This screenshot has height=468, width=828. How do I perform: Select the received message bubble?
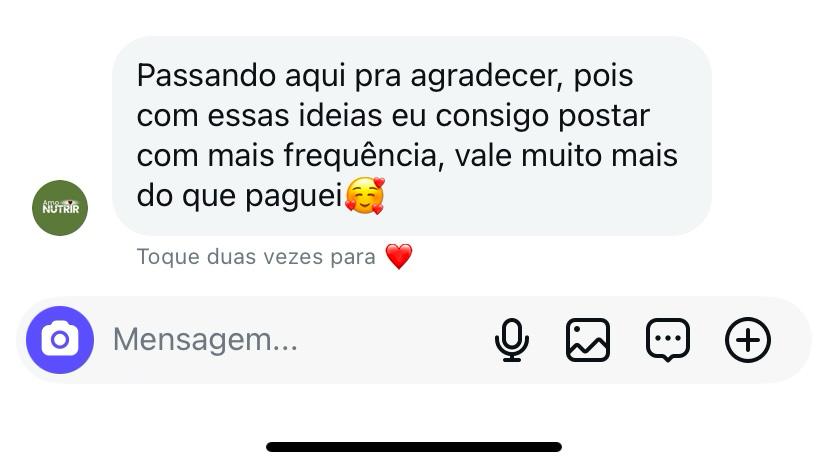tap(412, 136)
